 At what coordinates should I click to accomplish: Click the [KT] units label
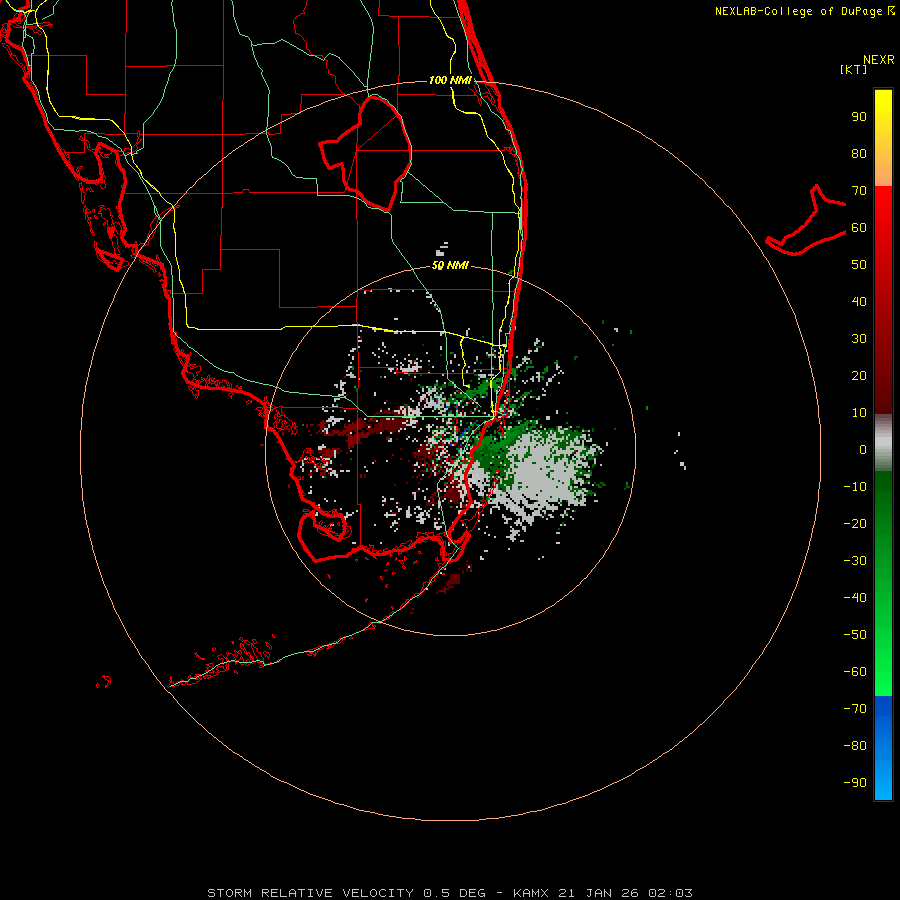click(x=854, y=69)
